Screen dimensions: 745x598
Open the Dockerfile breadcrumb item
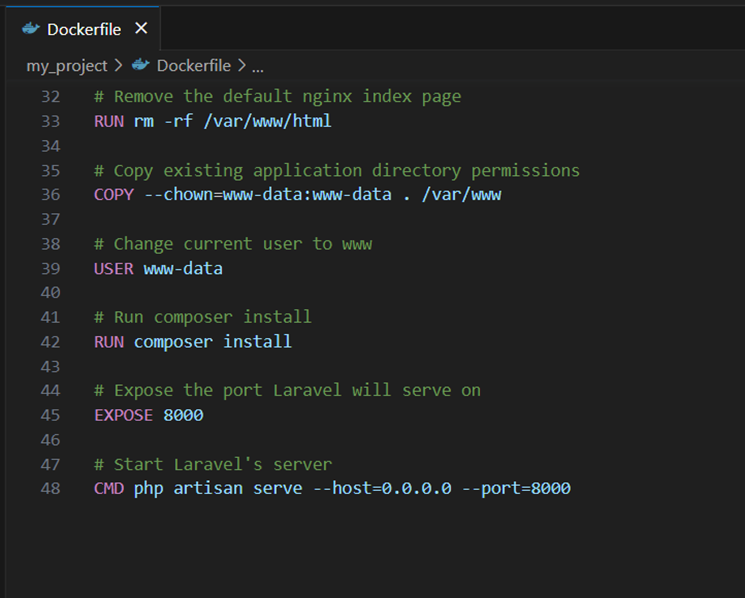click(194, 65)
